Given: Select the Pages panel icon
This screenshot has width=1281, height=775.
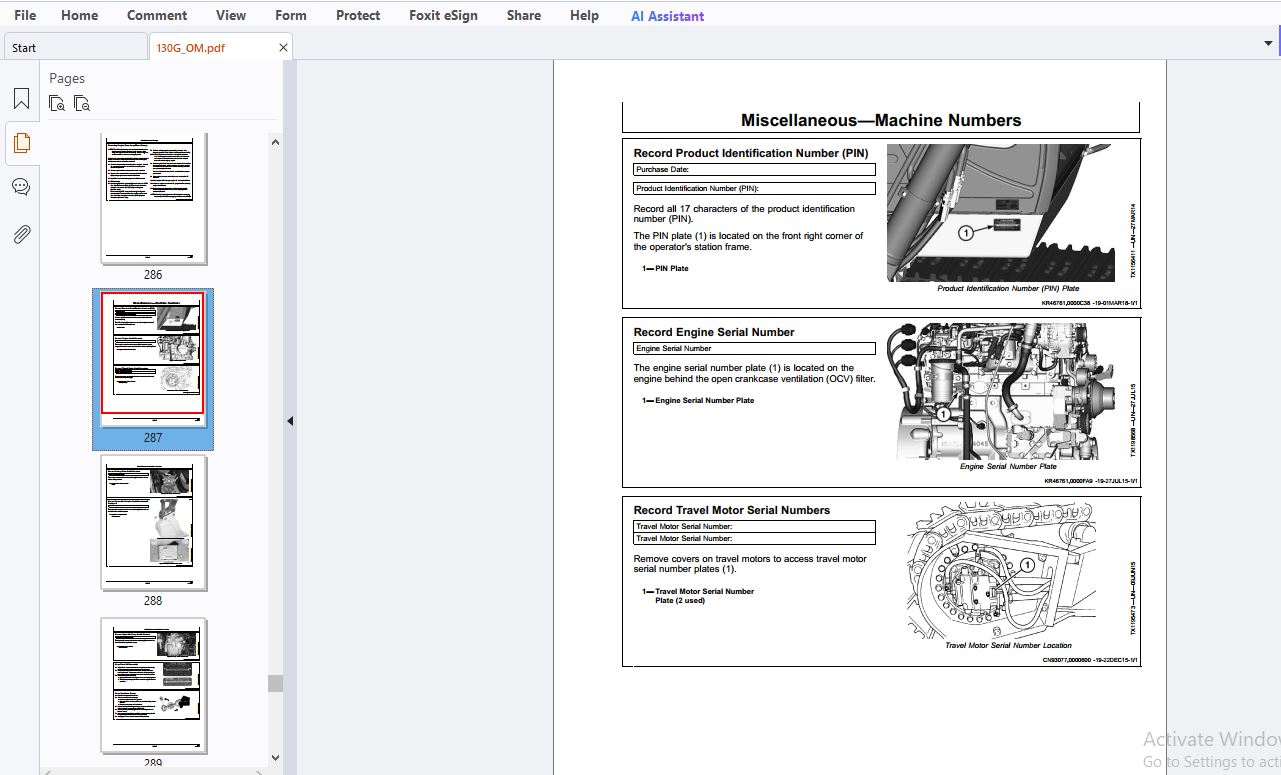Looking at the screenshot, I should 21,143.
